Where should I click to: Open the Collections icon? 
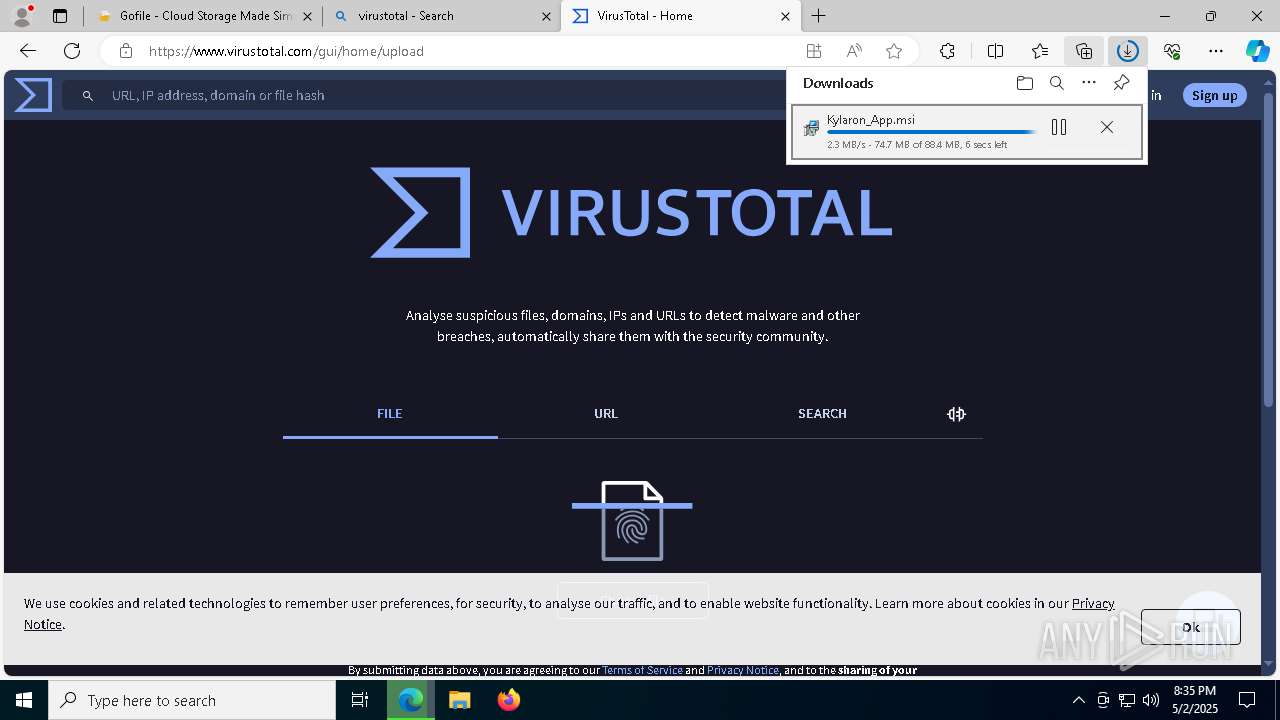(x=1084, y=51)
